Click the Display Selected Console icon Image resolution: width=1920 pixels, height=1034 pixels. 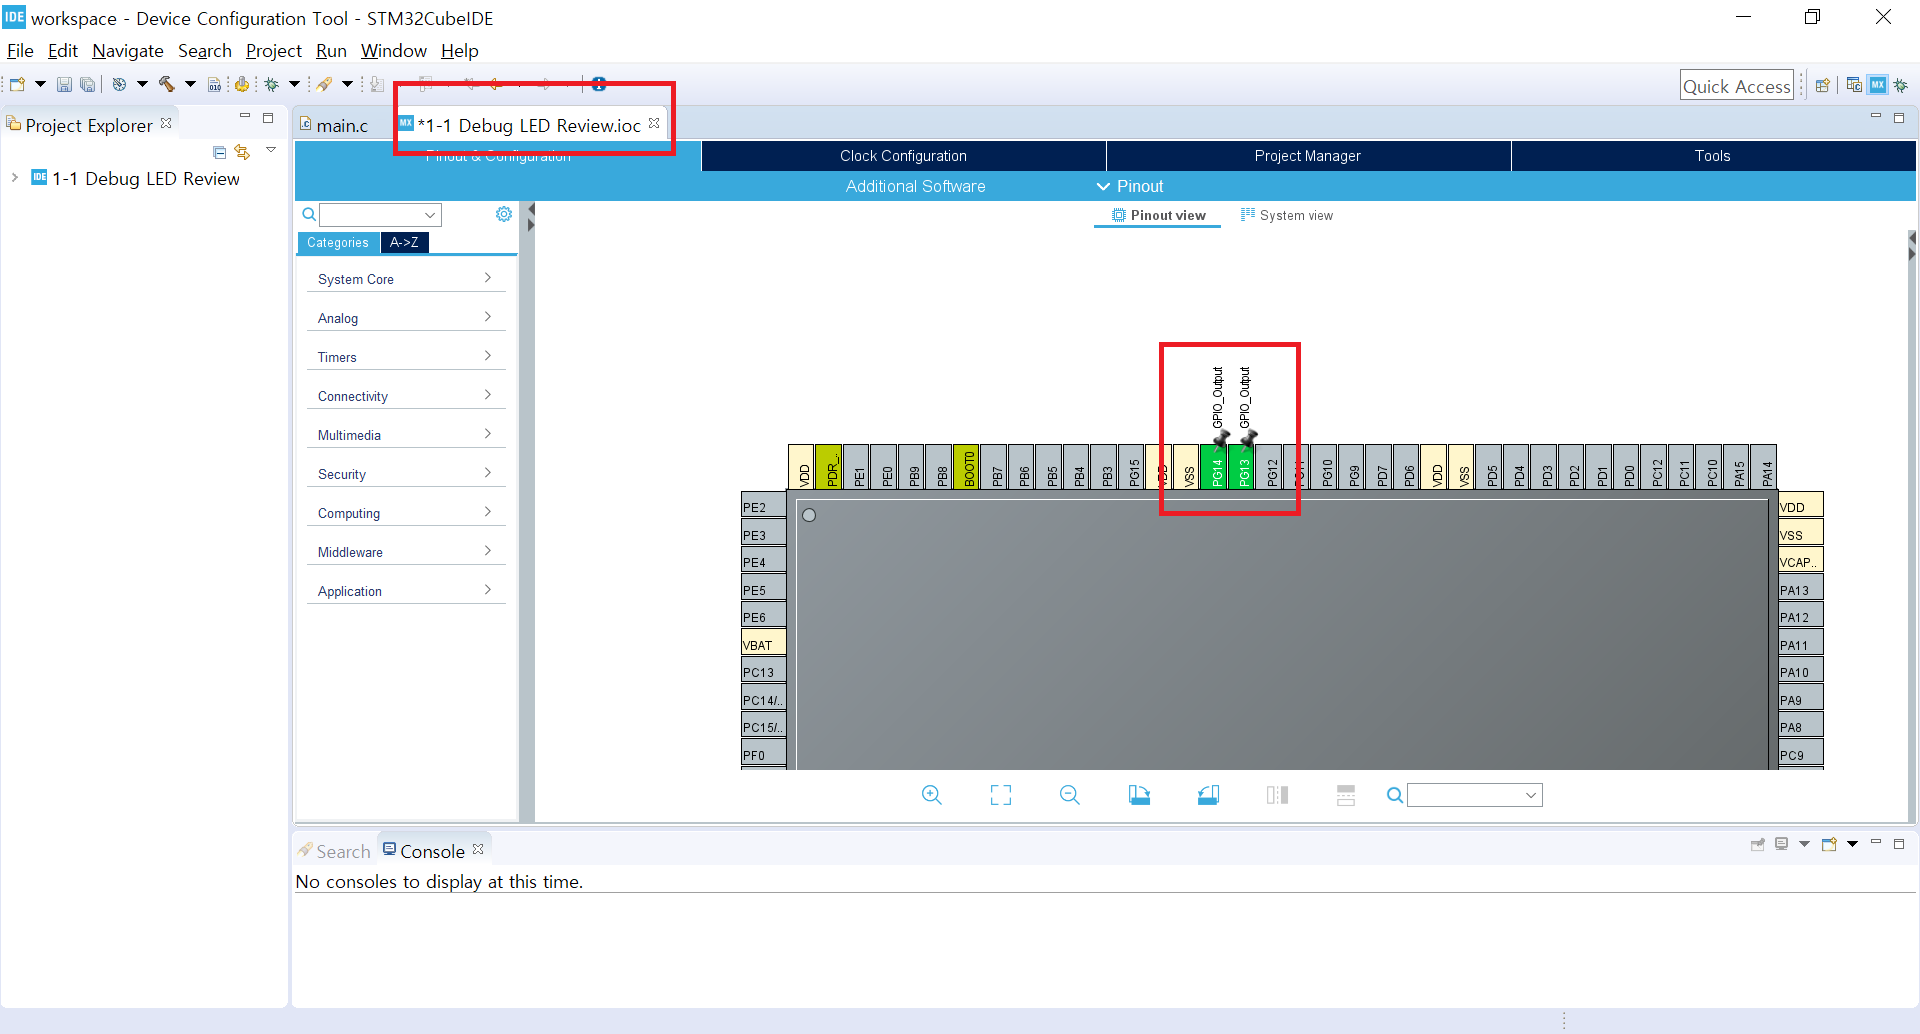point(1782,844)
